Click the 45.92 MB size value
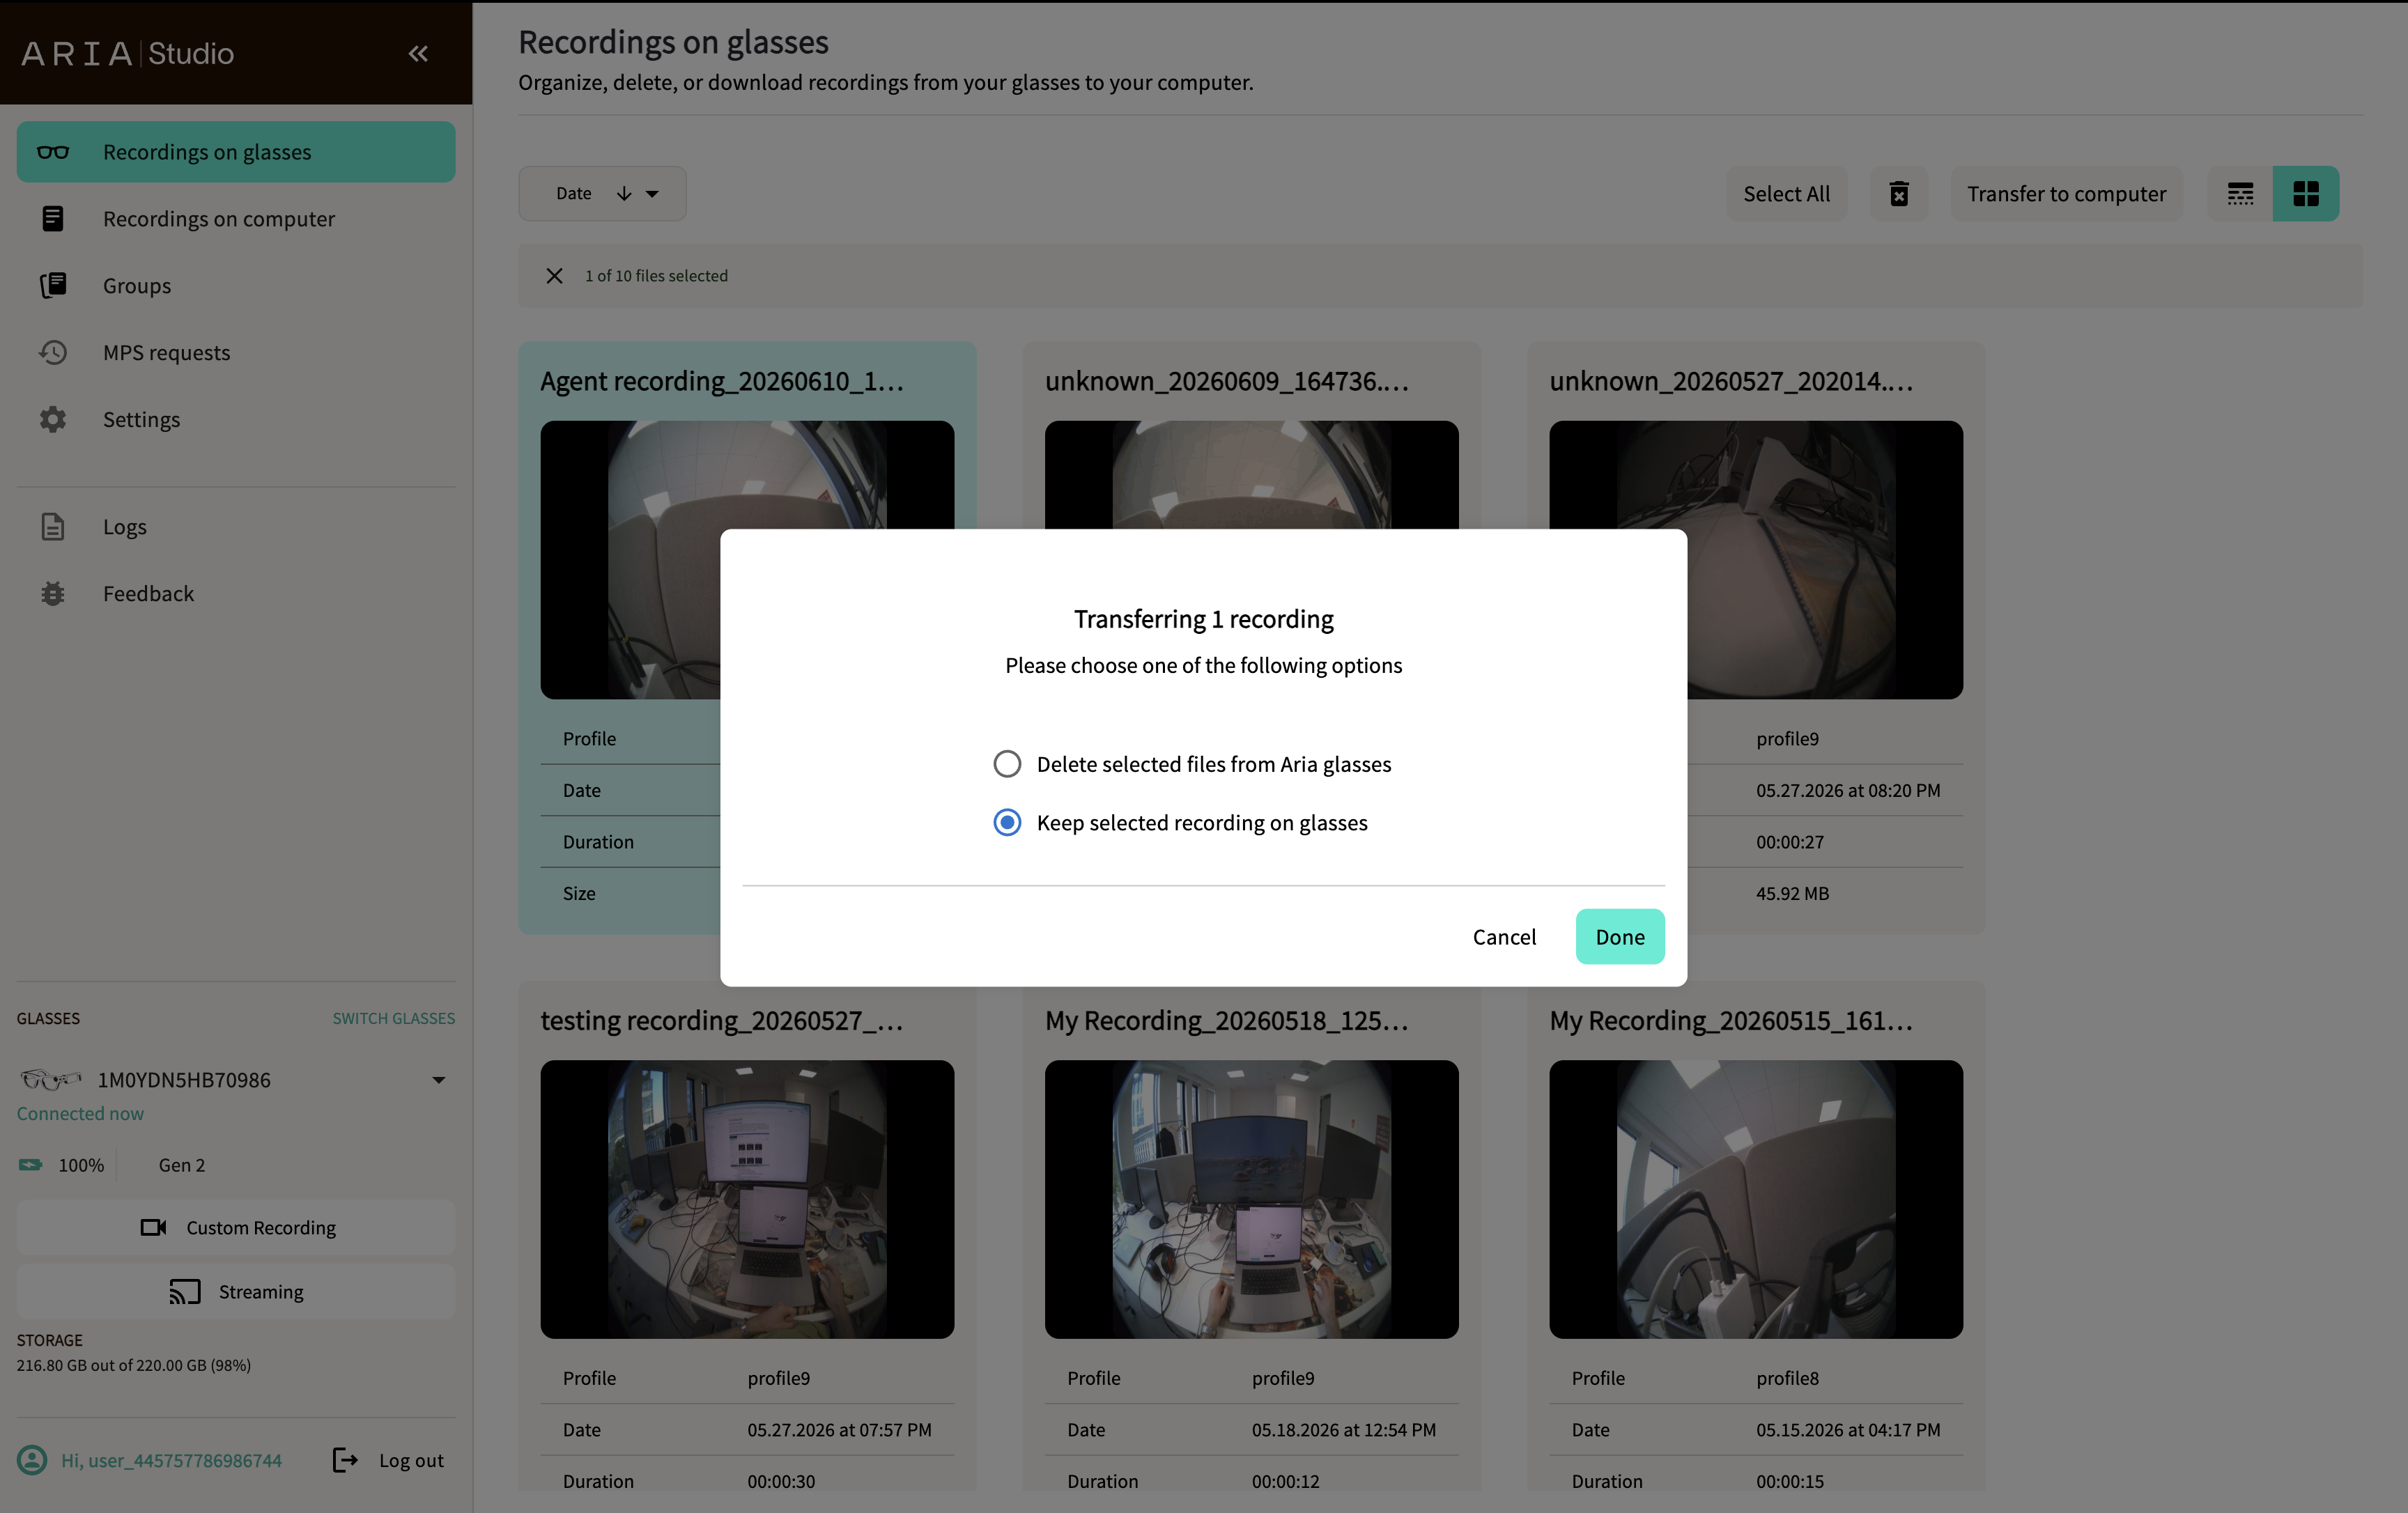Screen dimensions: 2408x1513 (x=1792, y=893)
